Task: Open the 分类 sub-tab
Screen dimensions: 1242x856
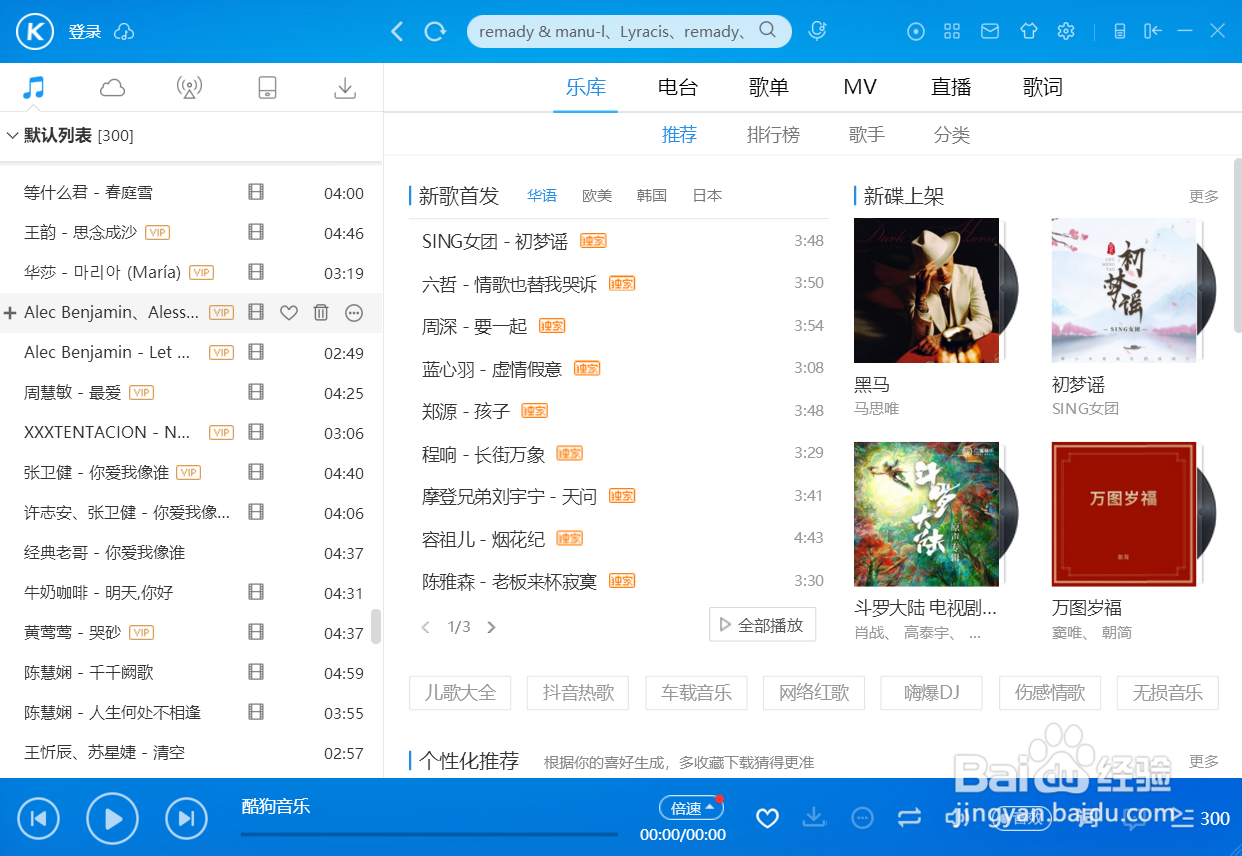Action: pos(952,135)
